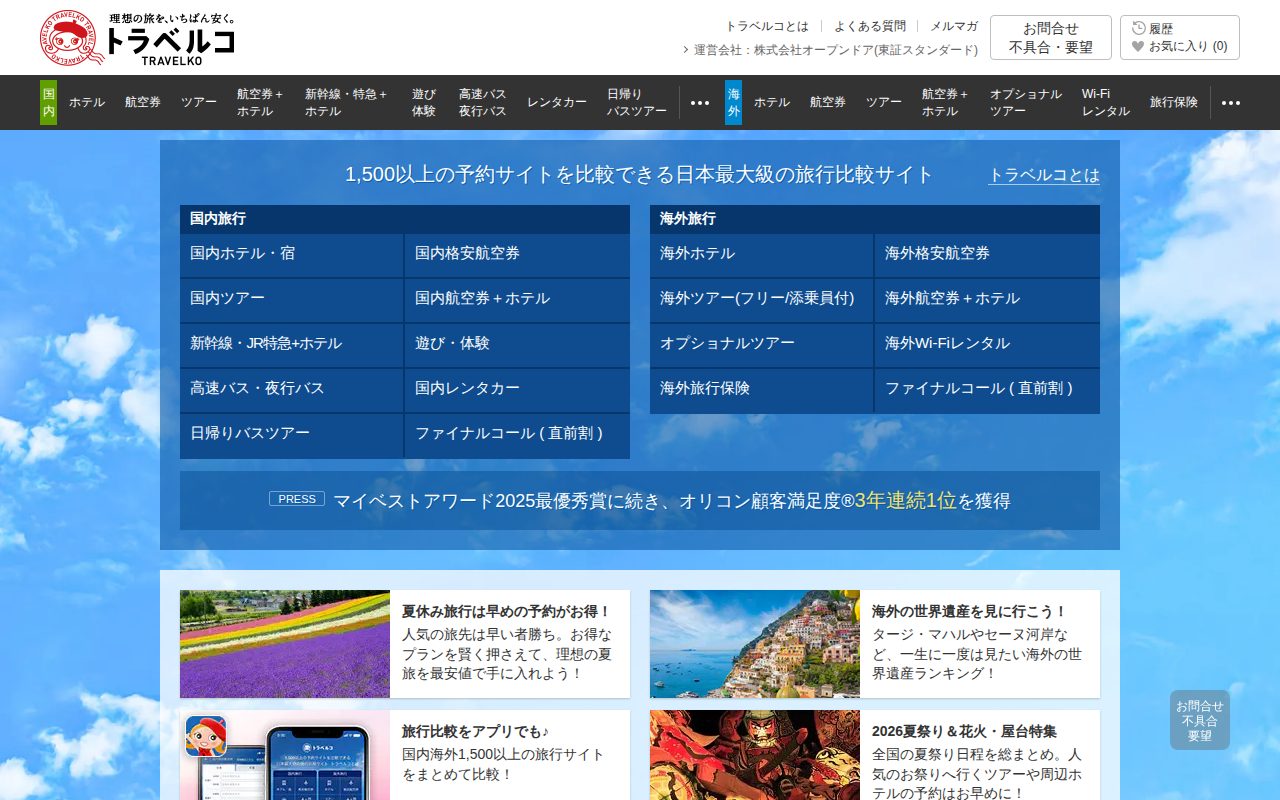The height and width of the screenshot is (800, 1280).
Task: Open the 履歴 history button
Action: point(1153,28)
